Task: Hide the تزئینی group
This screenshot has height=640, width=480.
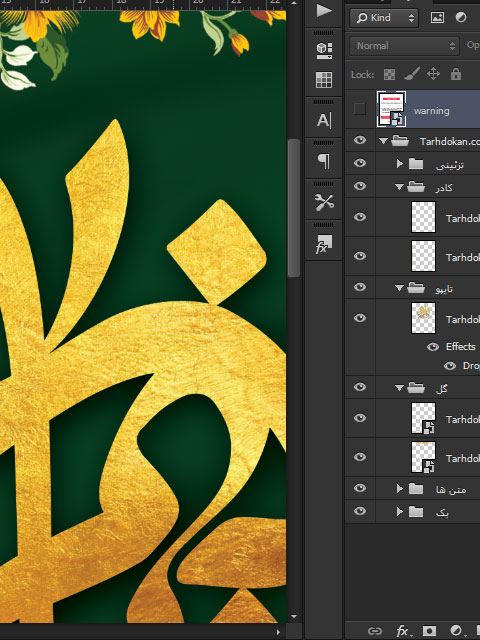Action: coord(360,163)
